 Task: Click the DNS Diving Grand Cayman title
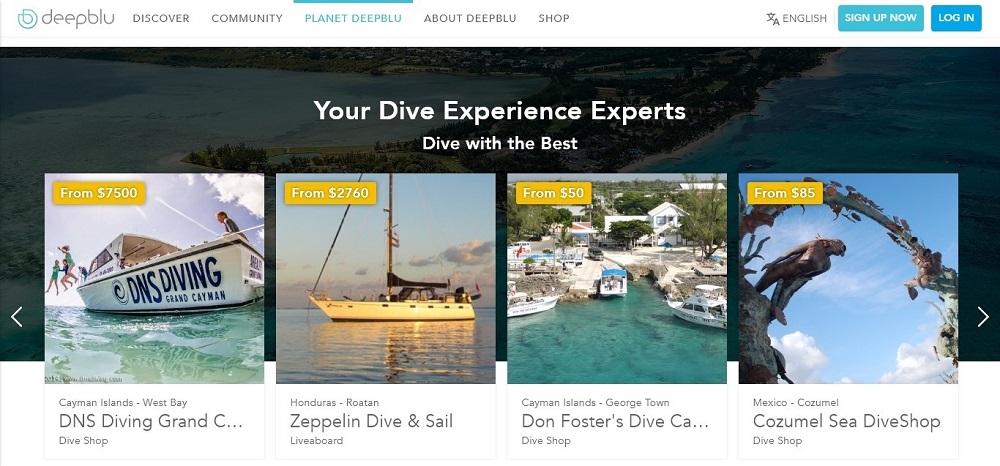click(151, 421)
